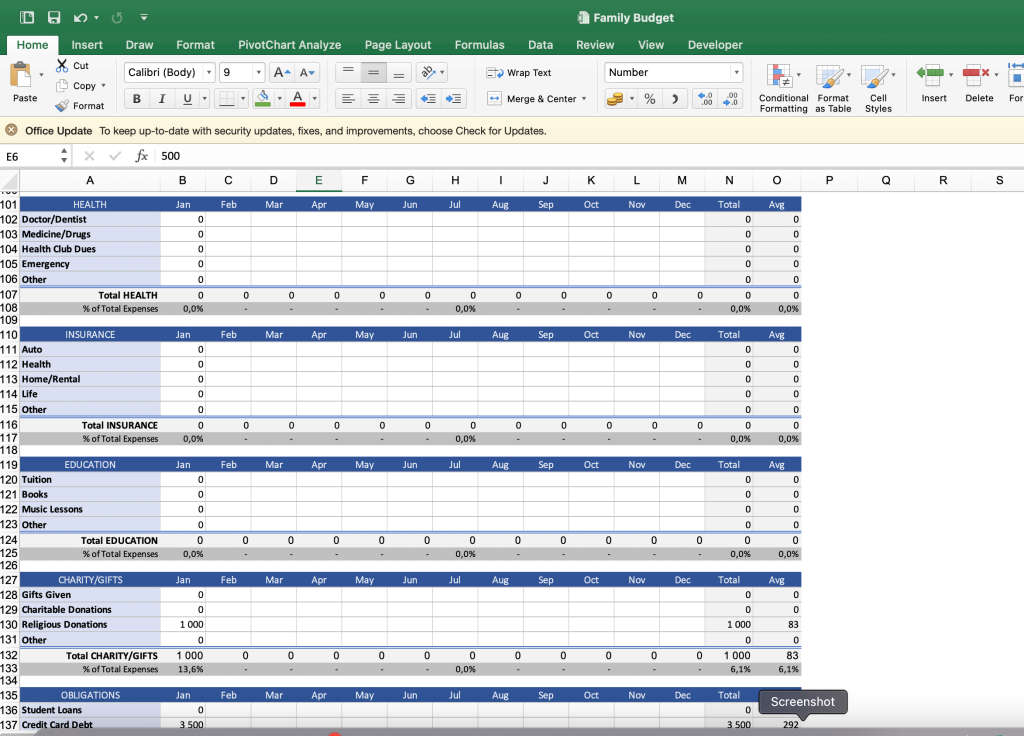Expand the Merge & Center options

click(x=582, y=99)
